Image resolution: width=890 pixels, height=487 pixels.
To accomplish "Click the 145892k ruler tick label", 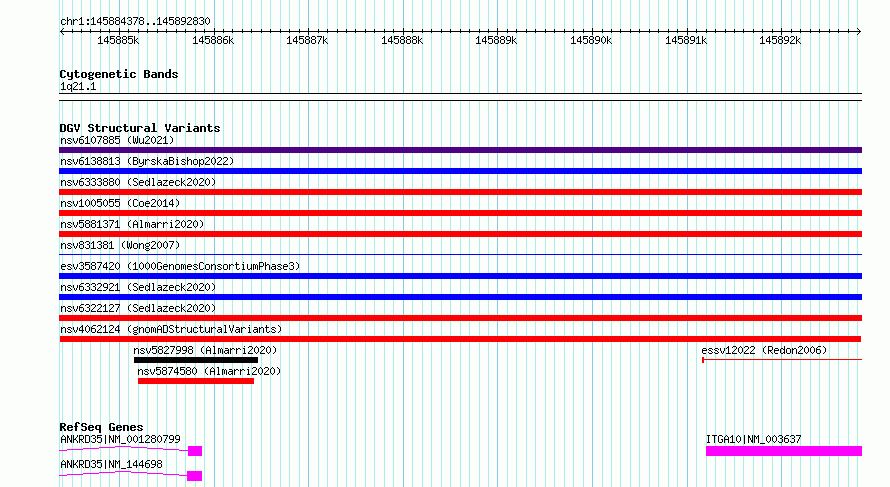I will 780,40.
